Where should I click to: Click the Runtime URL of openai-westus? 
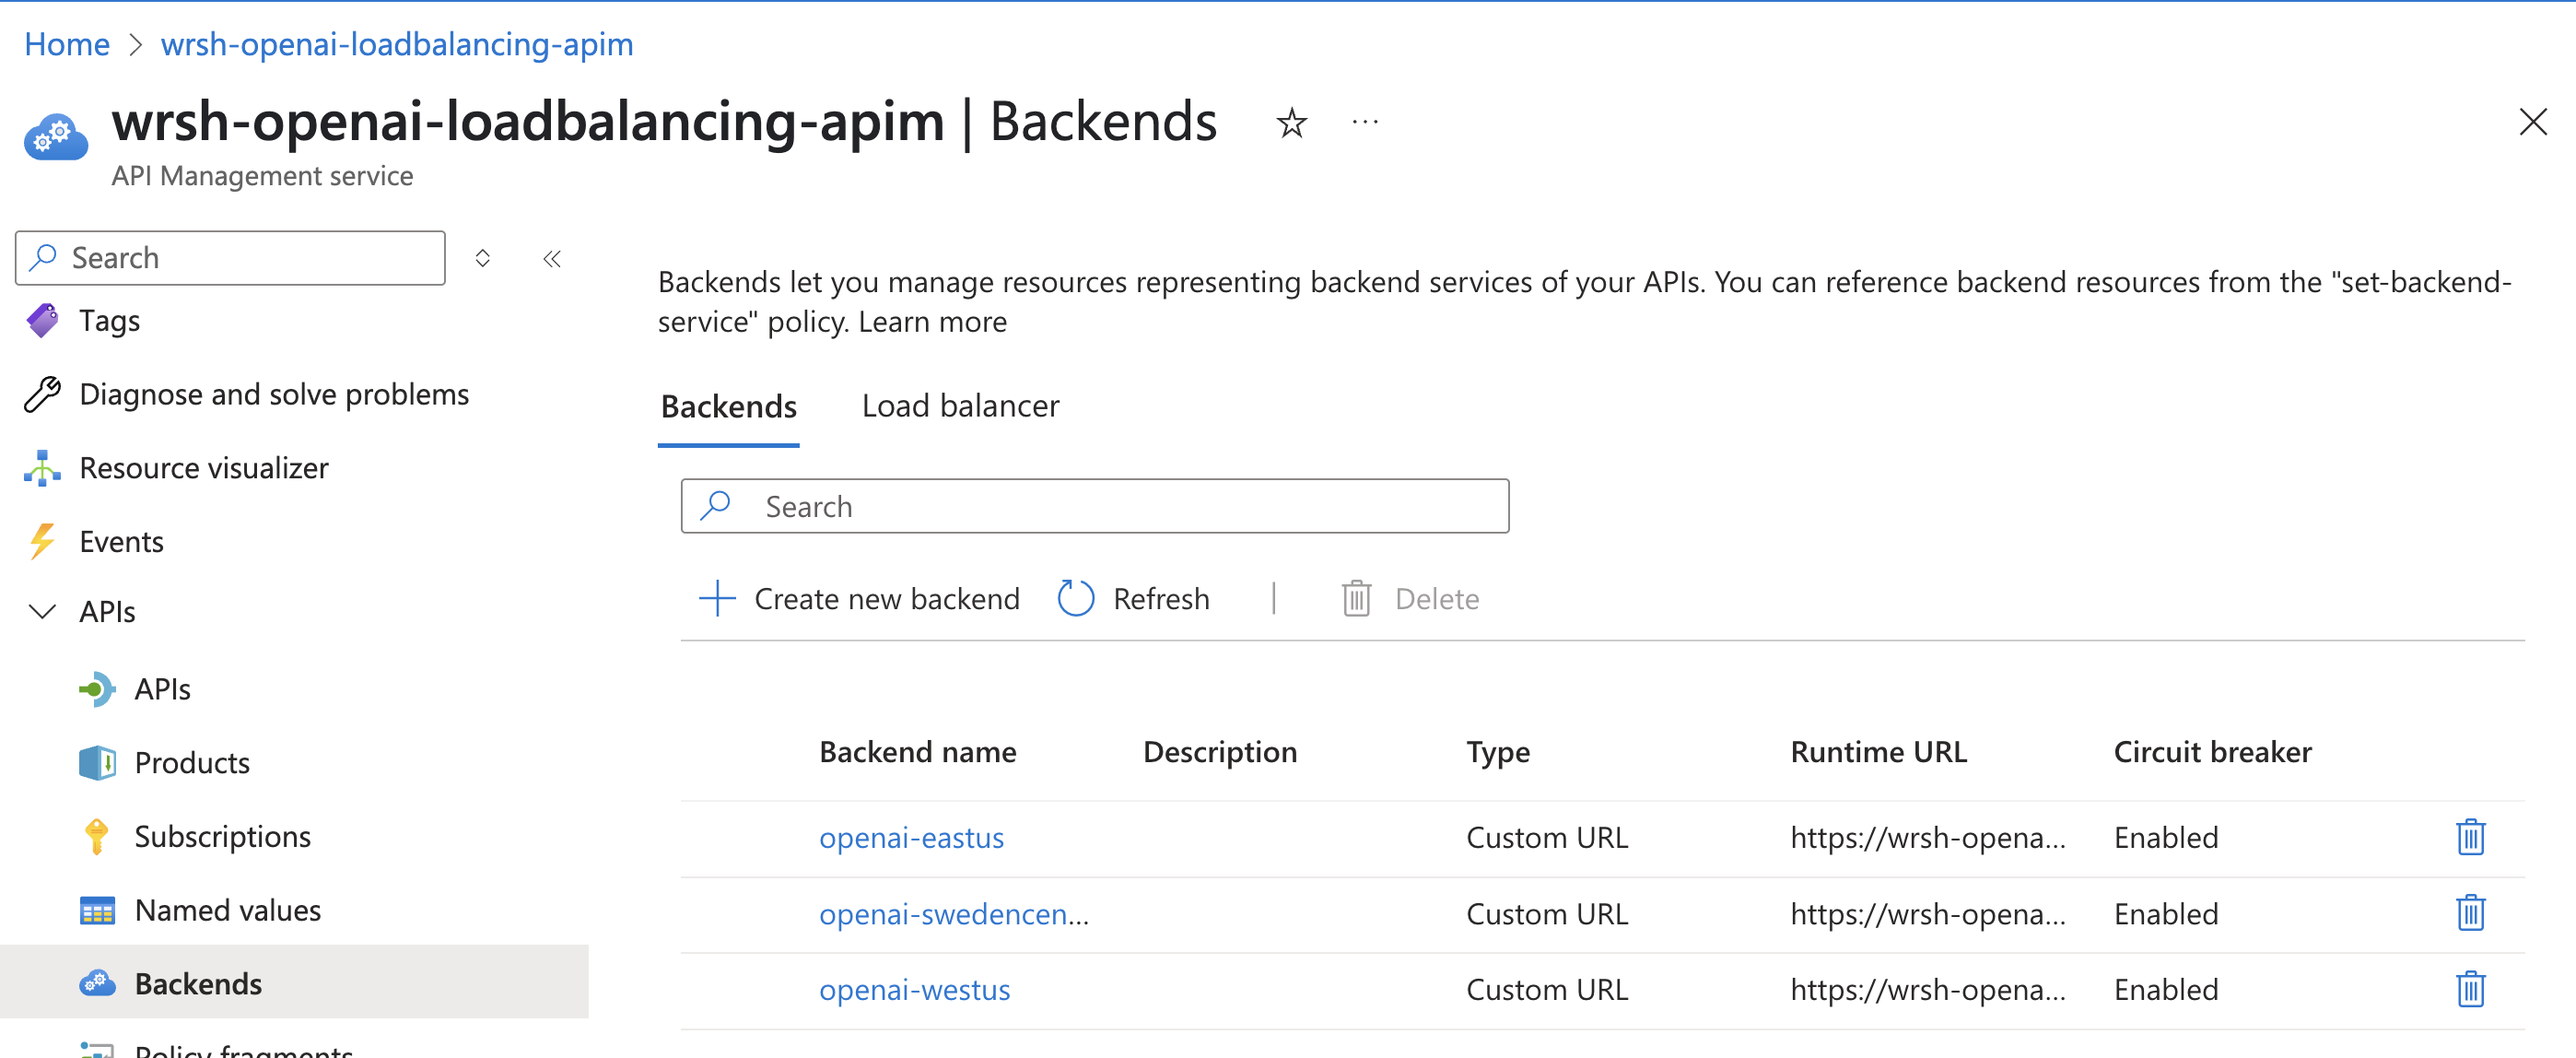pyautogui.click(x=1927, y=990)
